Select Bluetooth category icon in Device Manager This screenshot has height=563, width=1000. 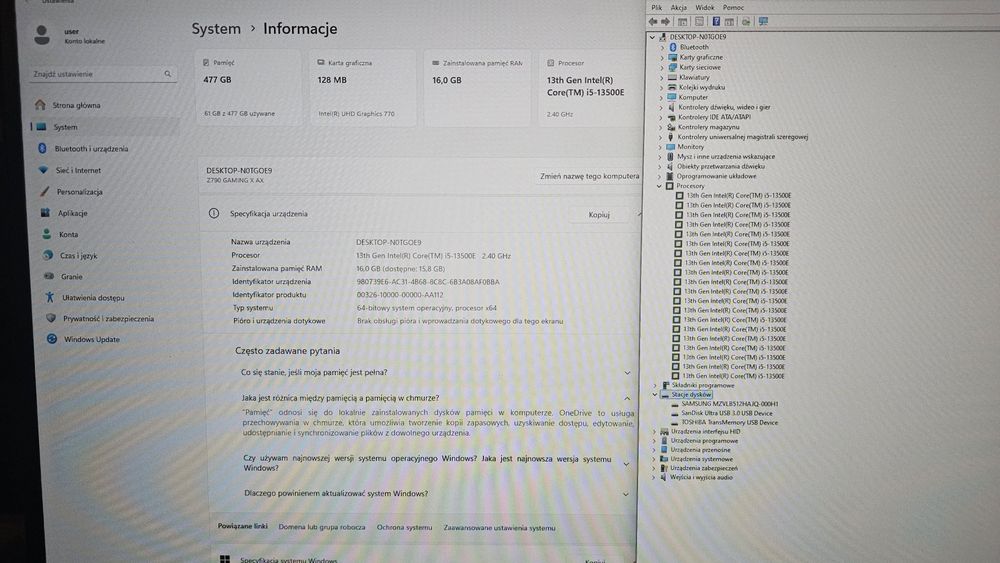(672, 47)
